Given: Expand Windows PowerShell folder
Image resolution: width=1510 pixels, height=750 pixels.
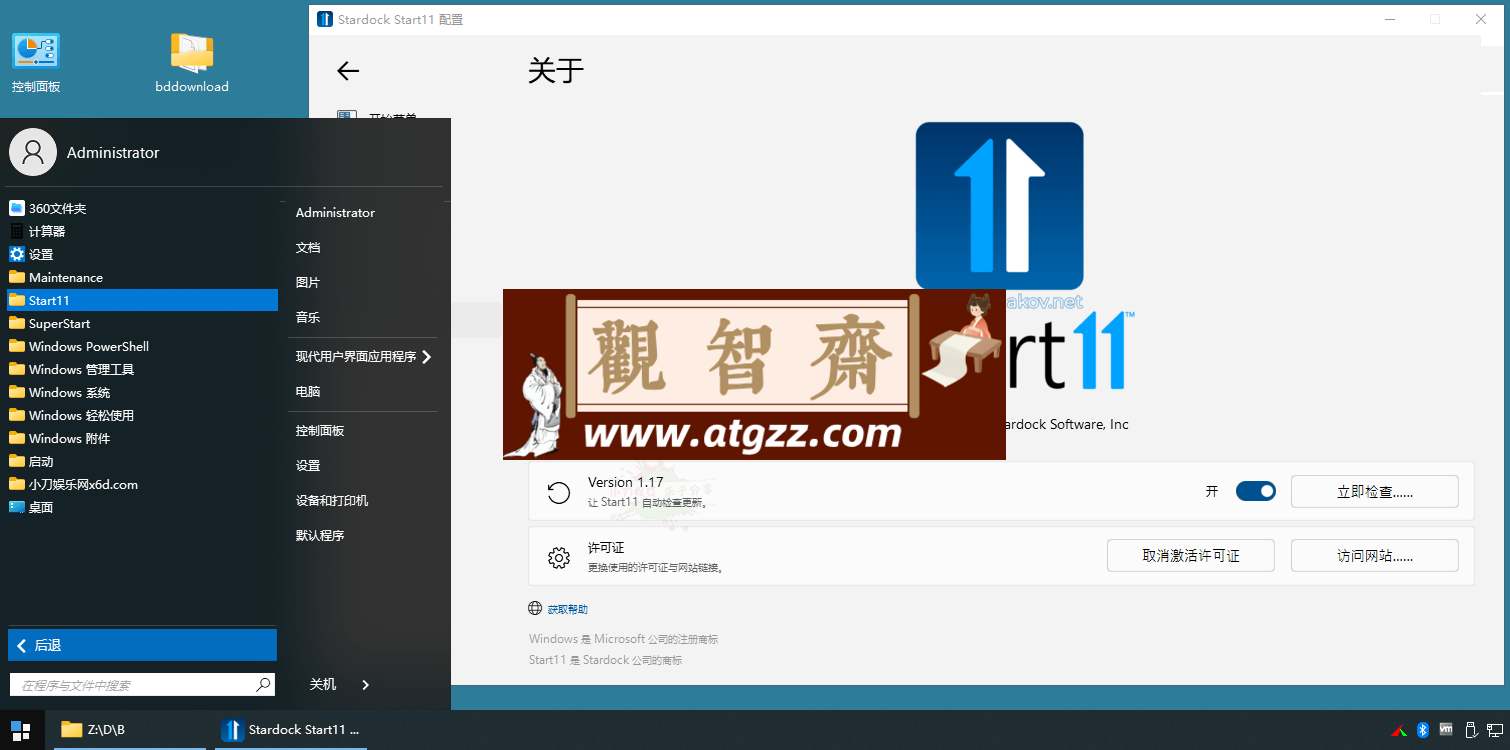Looking at the screenshot, I should [x=142, y=346].
